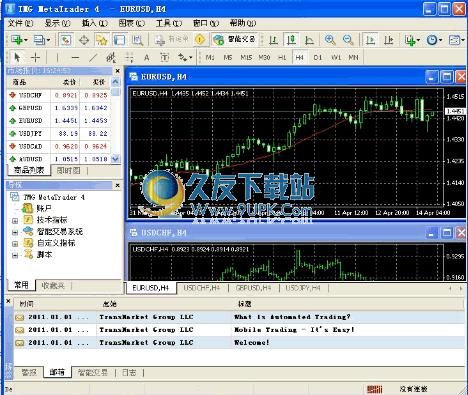Switch timeframe to M1
Screen dimensions: 468x395
(210, 58)
